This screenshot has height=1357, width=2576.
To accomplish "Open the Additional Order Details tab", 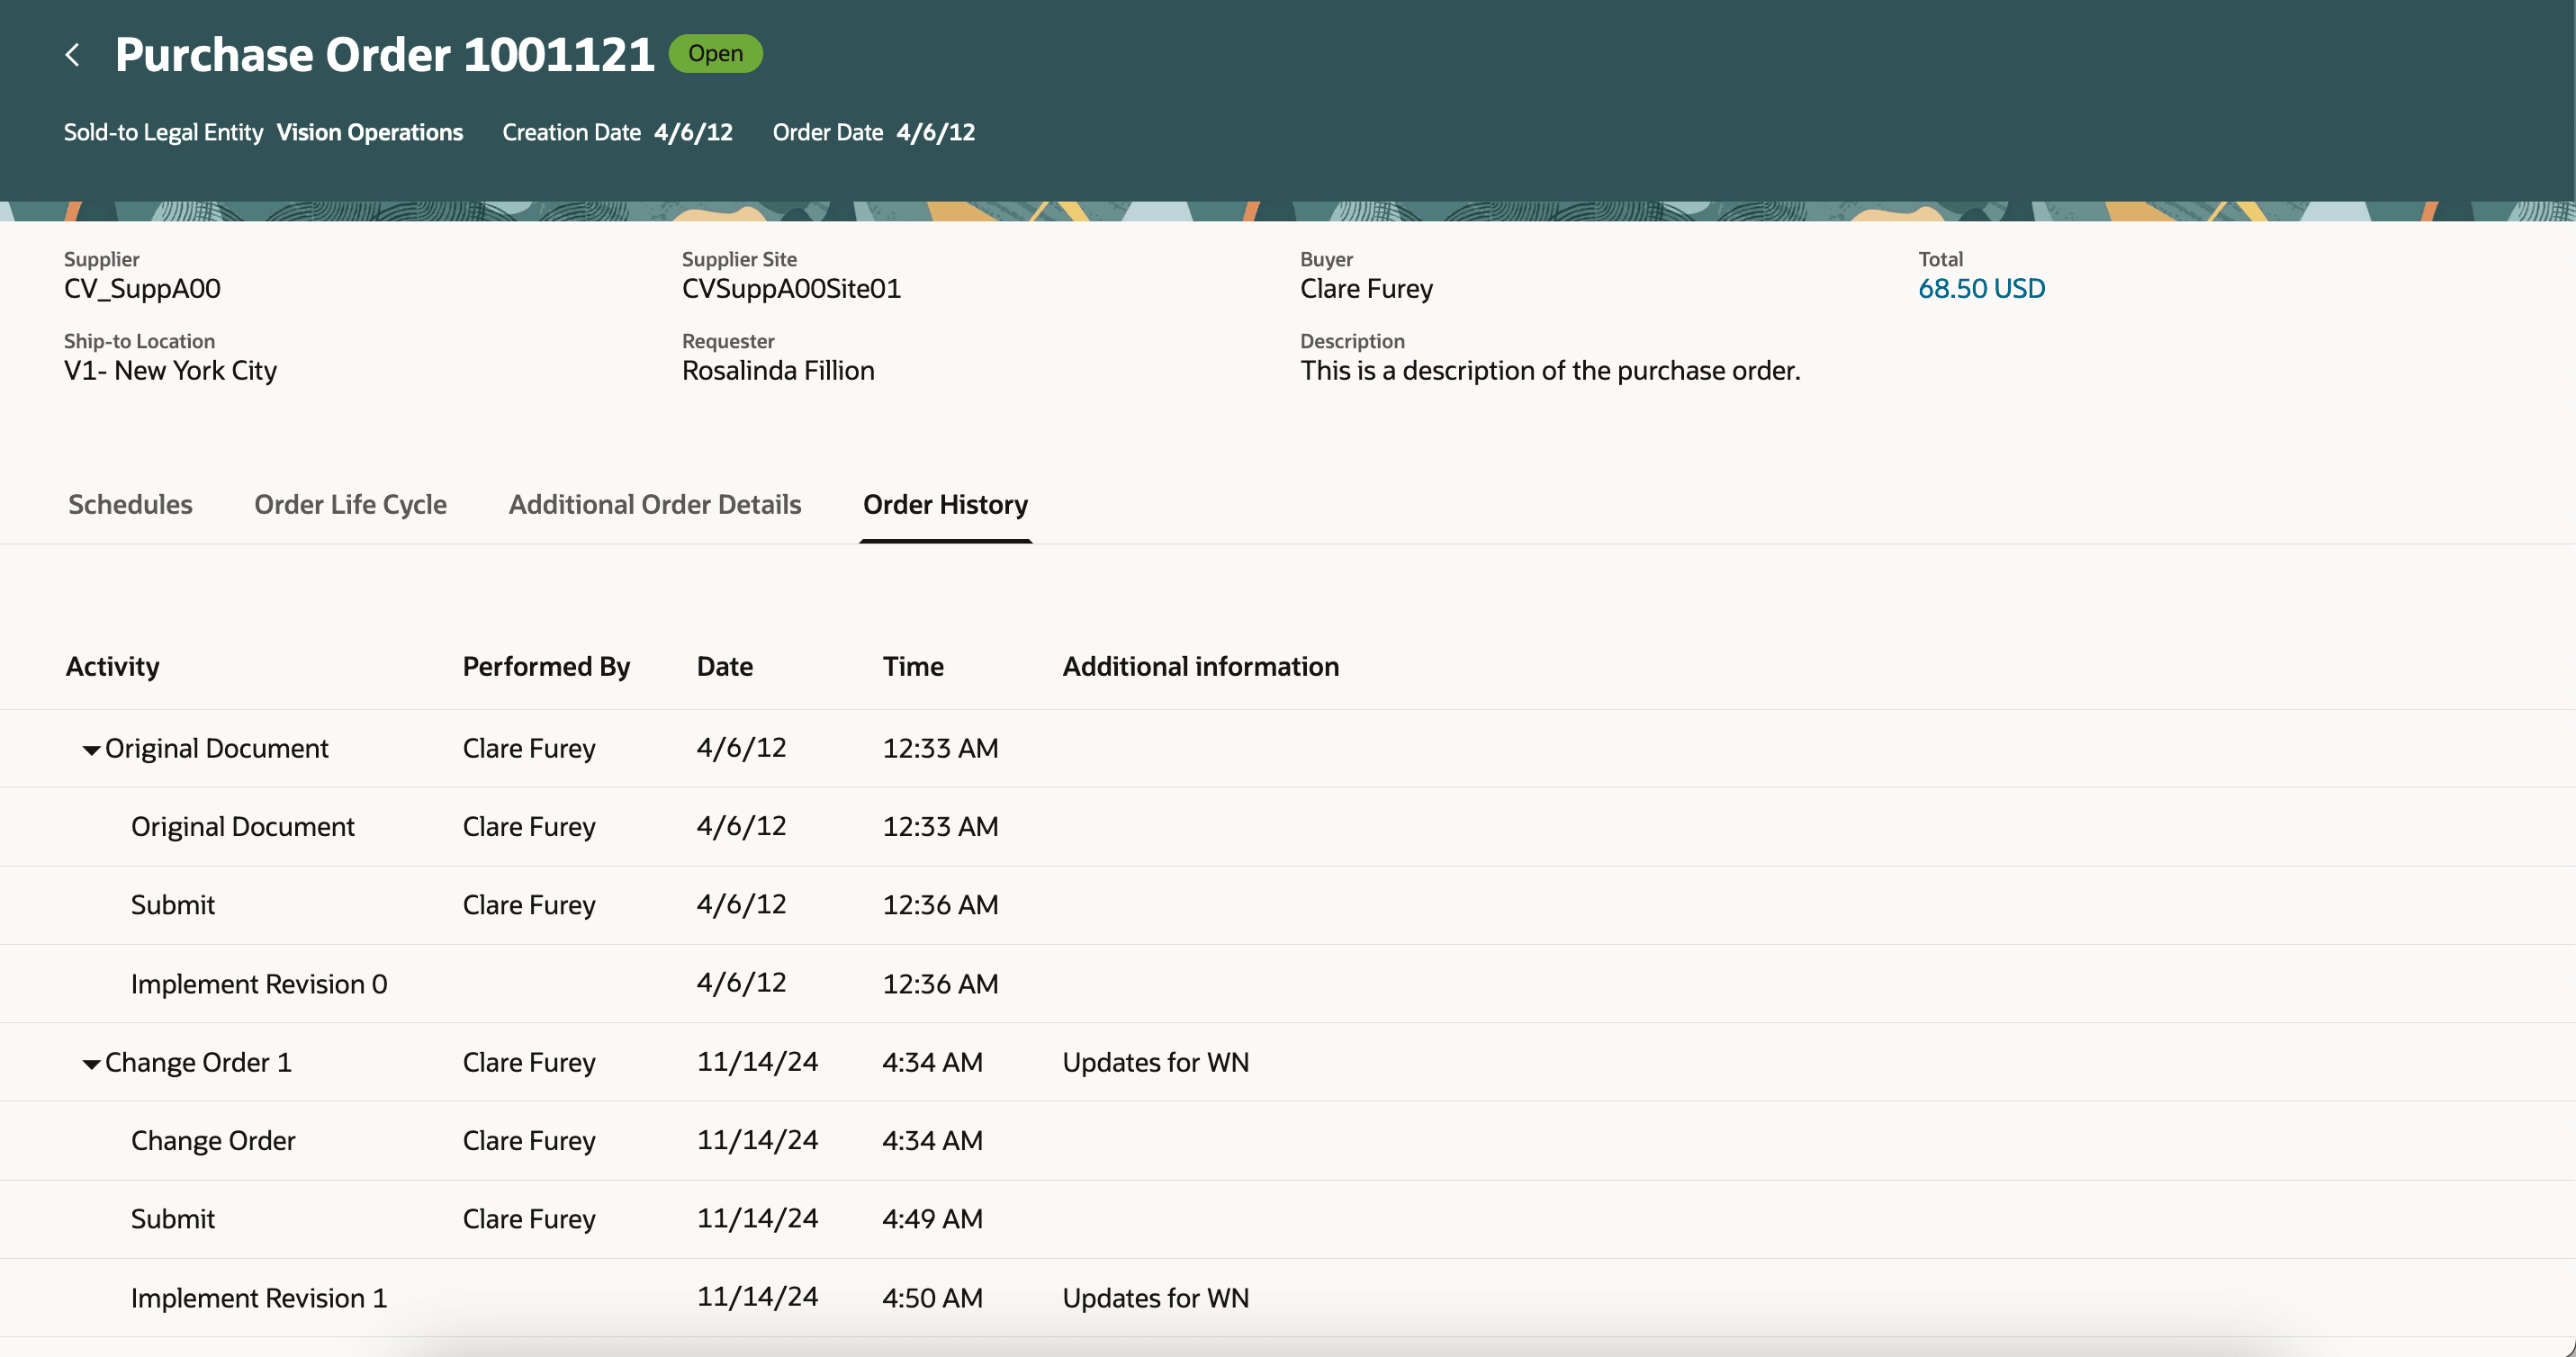I will point(654,504).
